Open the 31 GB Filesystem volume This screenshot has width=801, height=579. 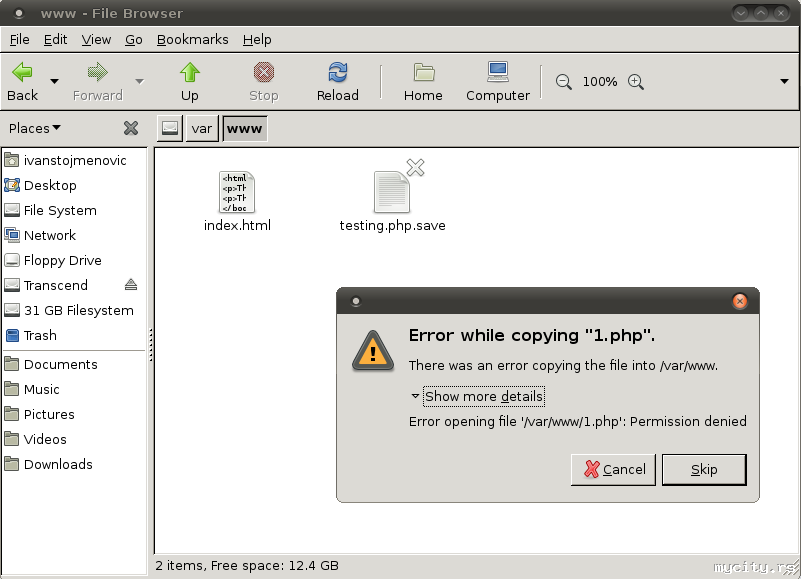74,311
